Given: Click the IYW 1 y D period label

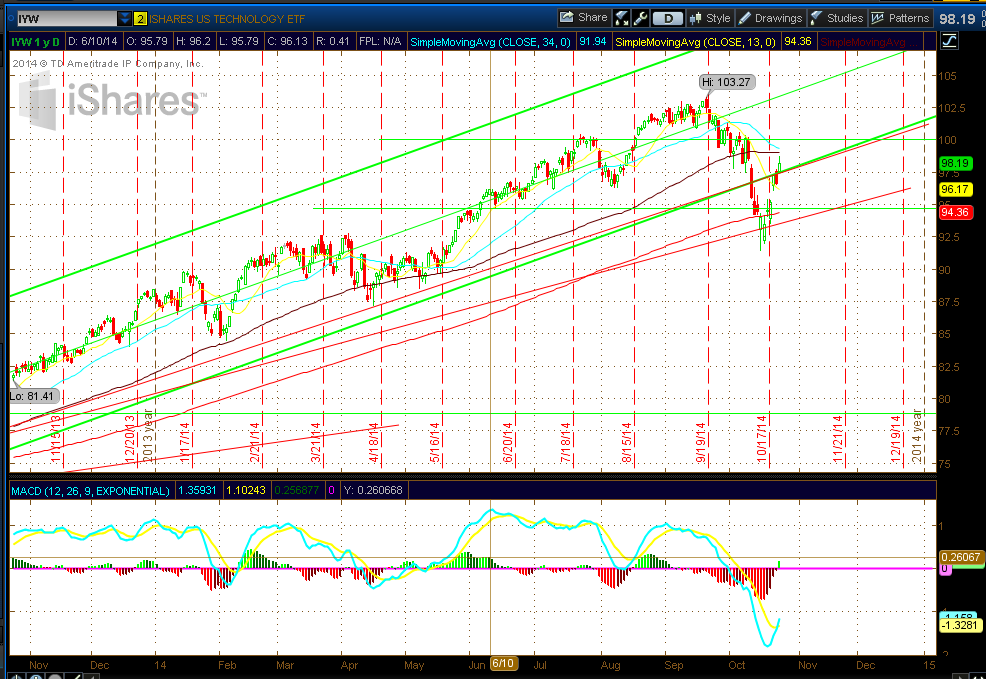Looking at the screenshot, I should (x=35, y=42).
